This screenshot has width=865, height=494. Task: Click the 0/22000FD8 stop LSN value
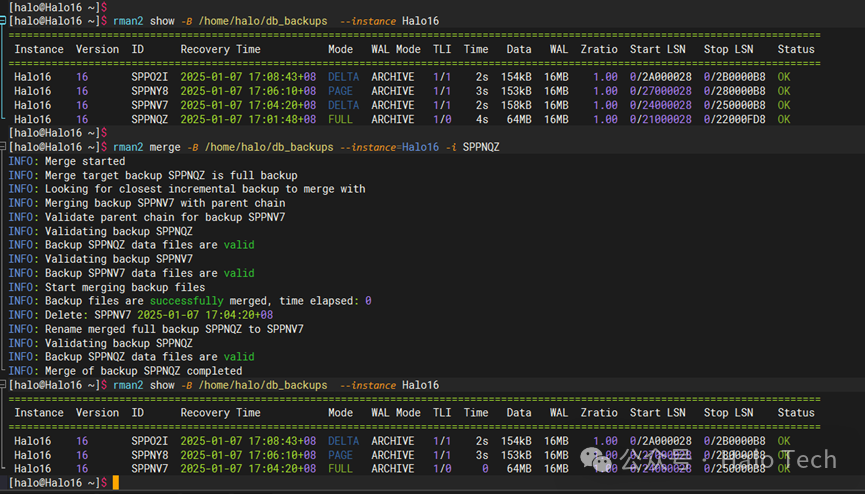click(734, 119)
